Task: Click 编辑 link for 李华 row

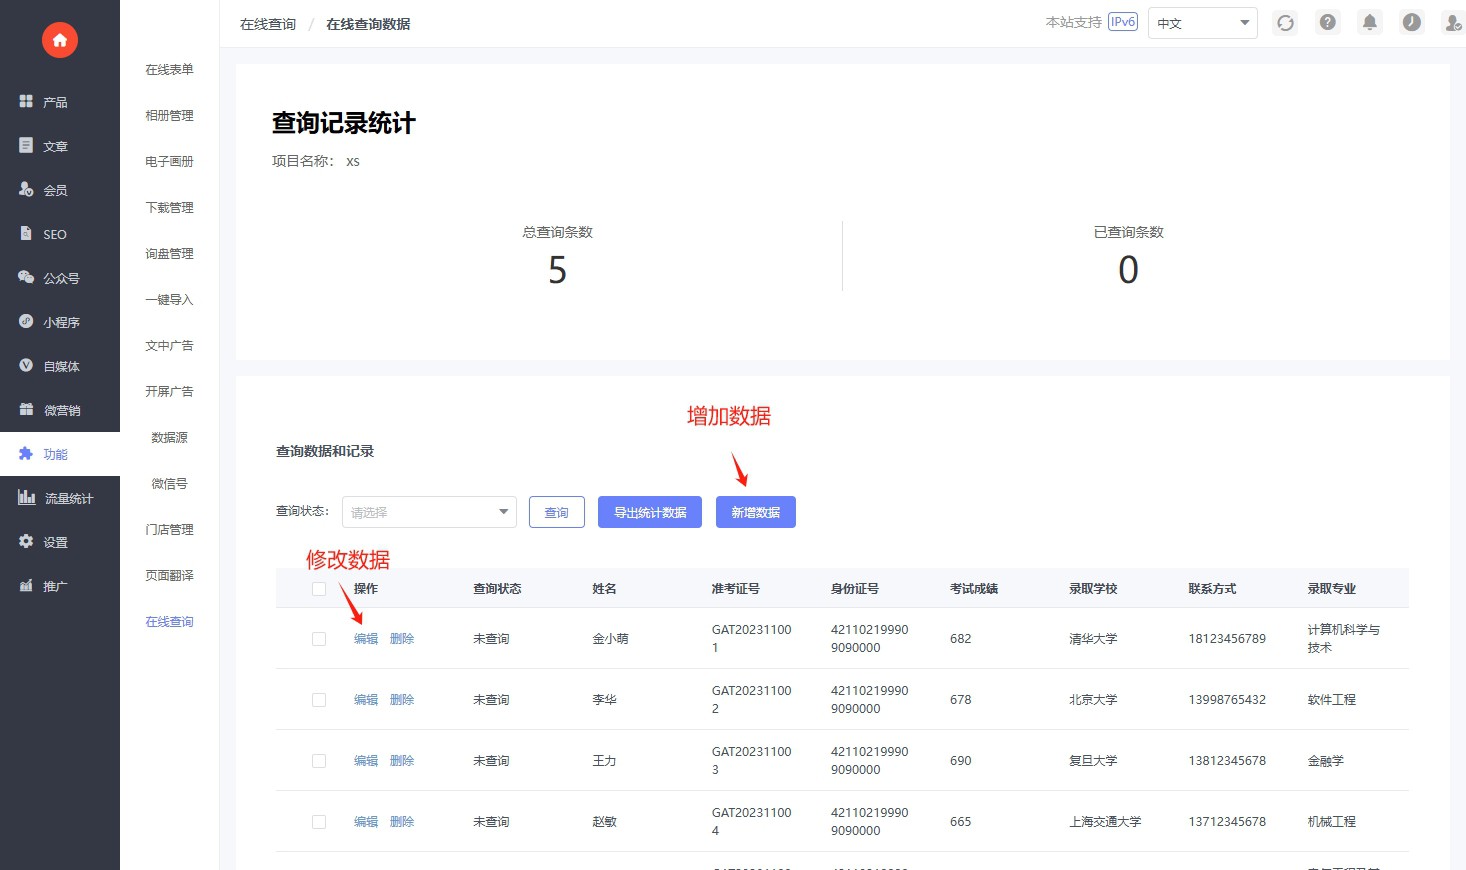Action: (366, 700)
